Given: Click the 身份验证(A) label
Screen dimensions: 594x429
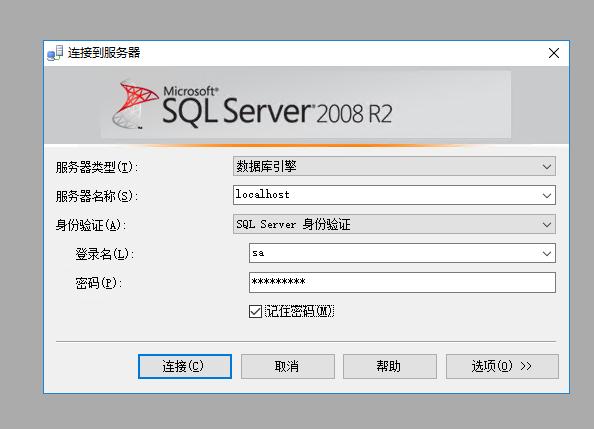Looking at the screenshot, I should pos(91,225).
